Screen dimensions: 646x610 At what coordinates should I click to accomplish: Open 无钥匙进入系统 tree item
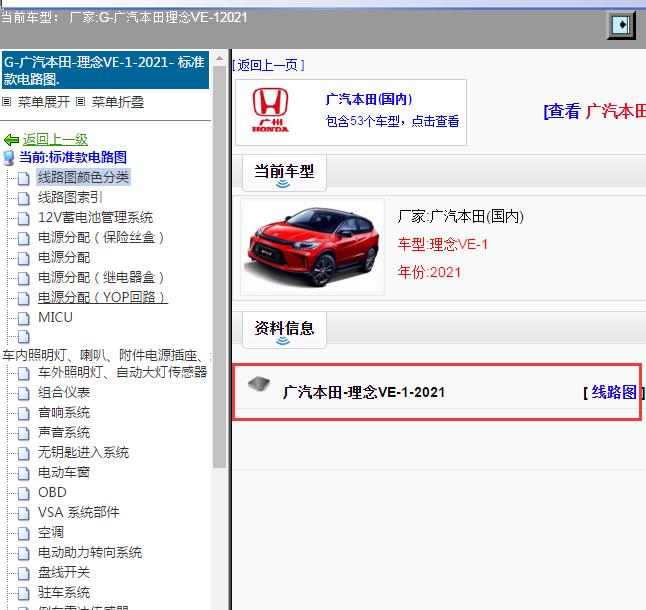[83, 452]
